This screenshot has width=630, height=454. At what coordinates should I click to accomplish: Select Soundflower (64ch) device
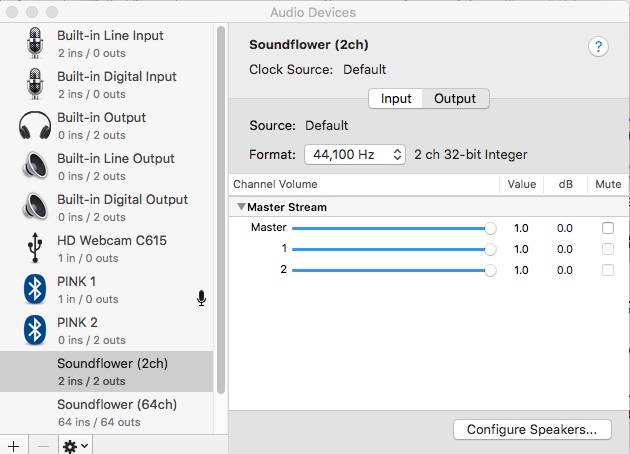(106, 413)
